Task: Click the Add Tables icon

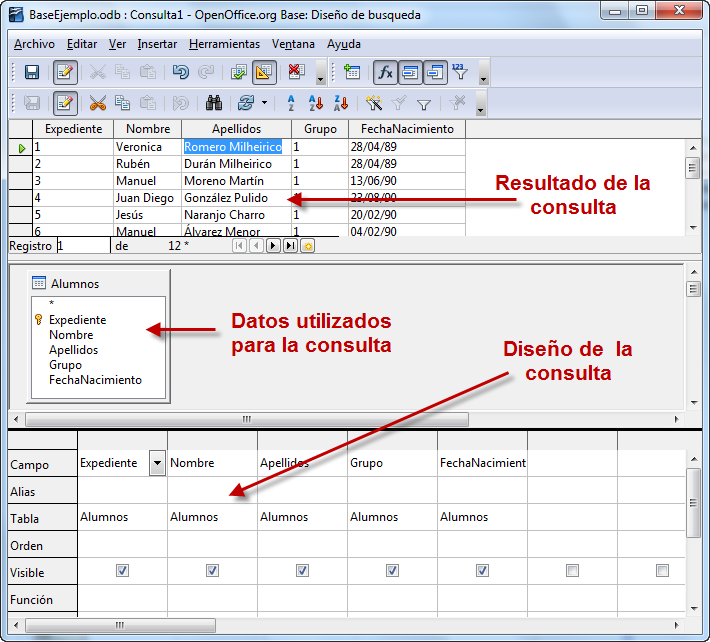Action: click(x=351, y=72)
